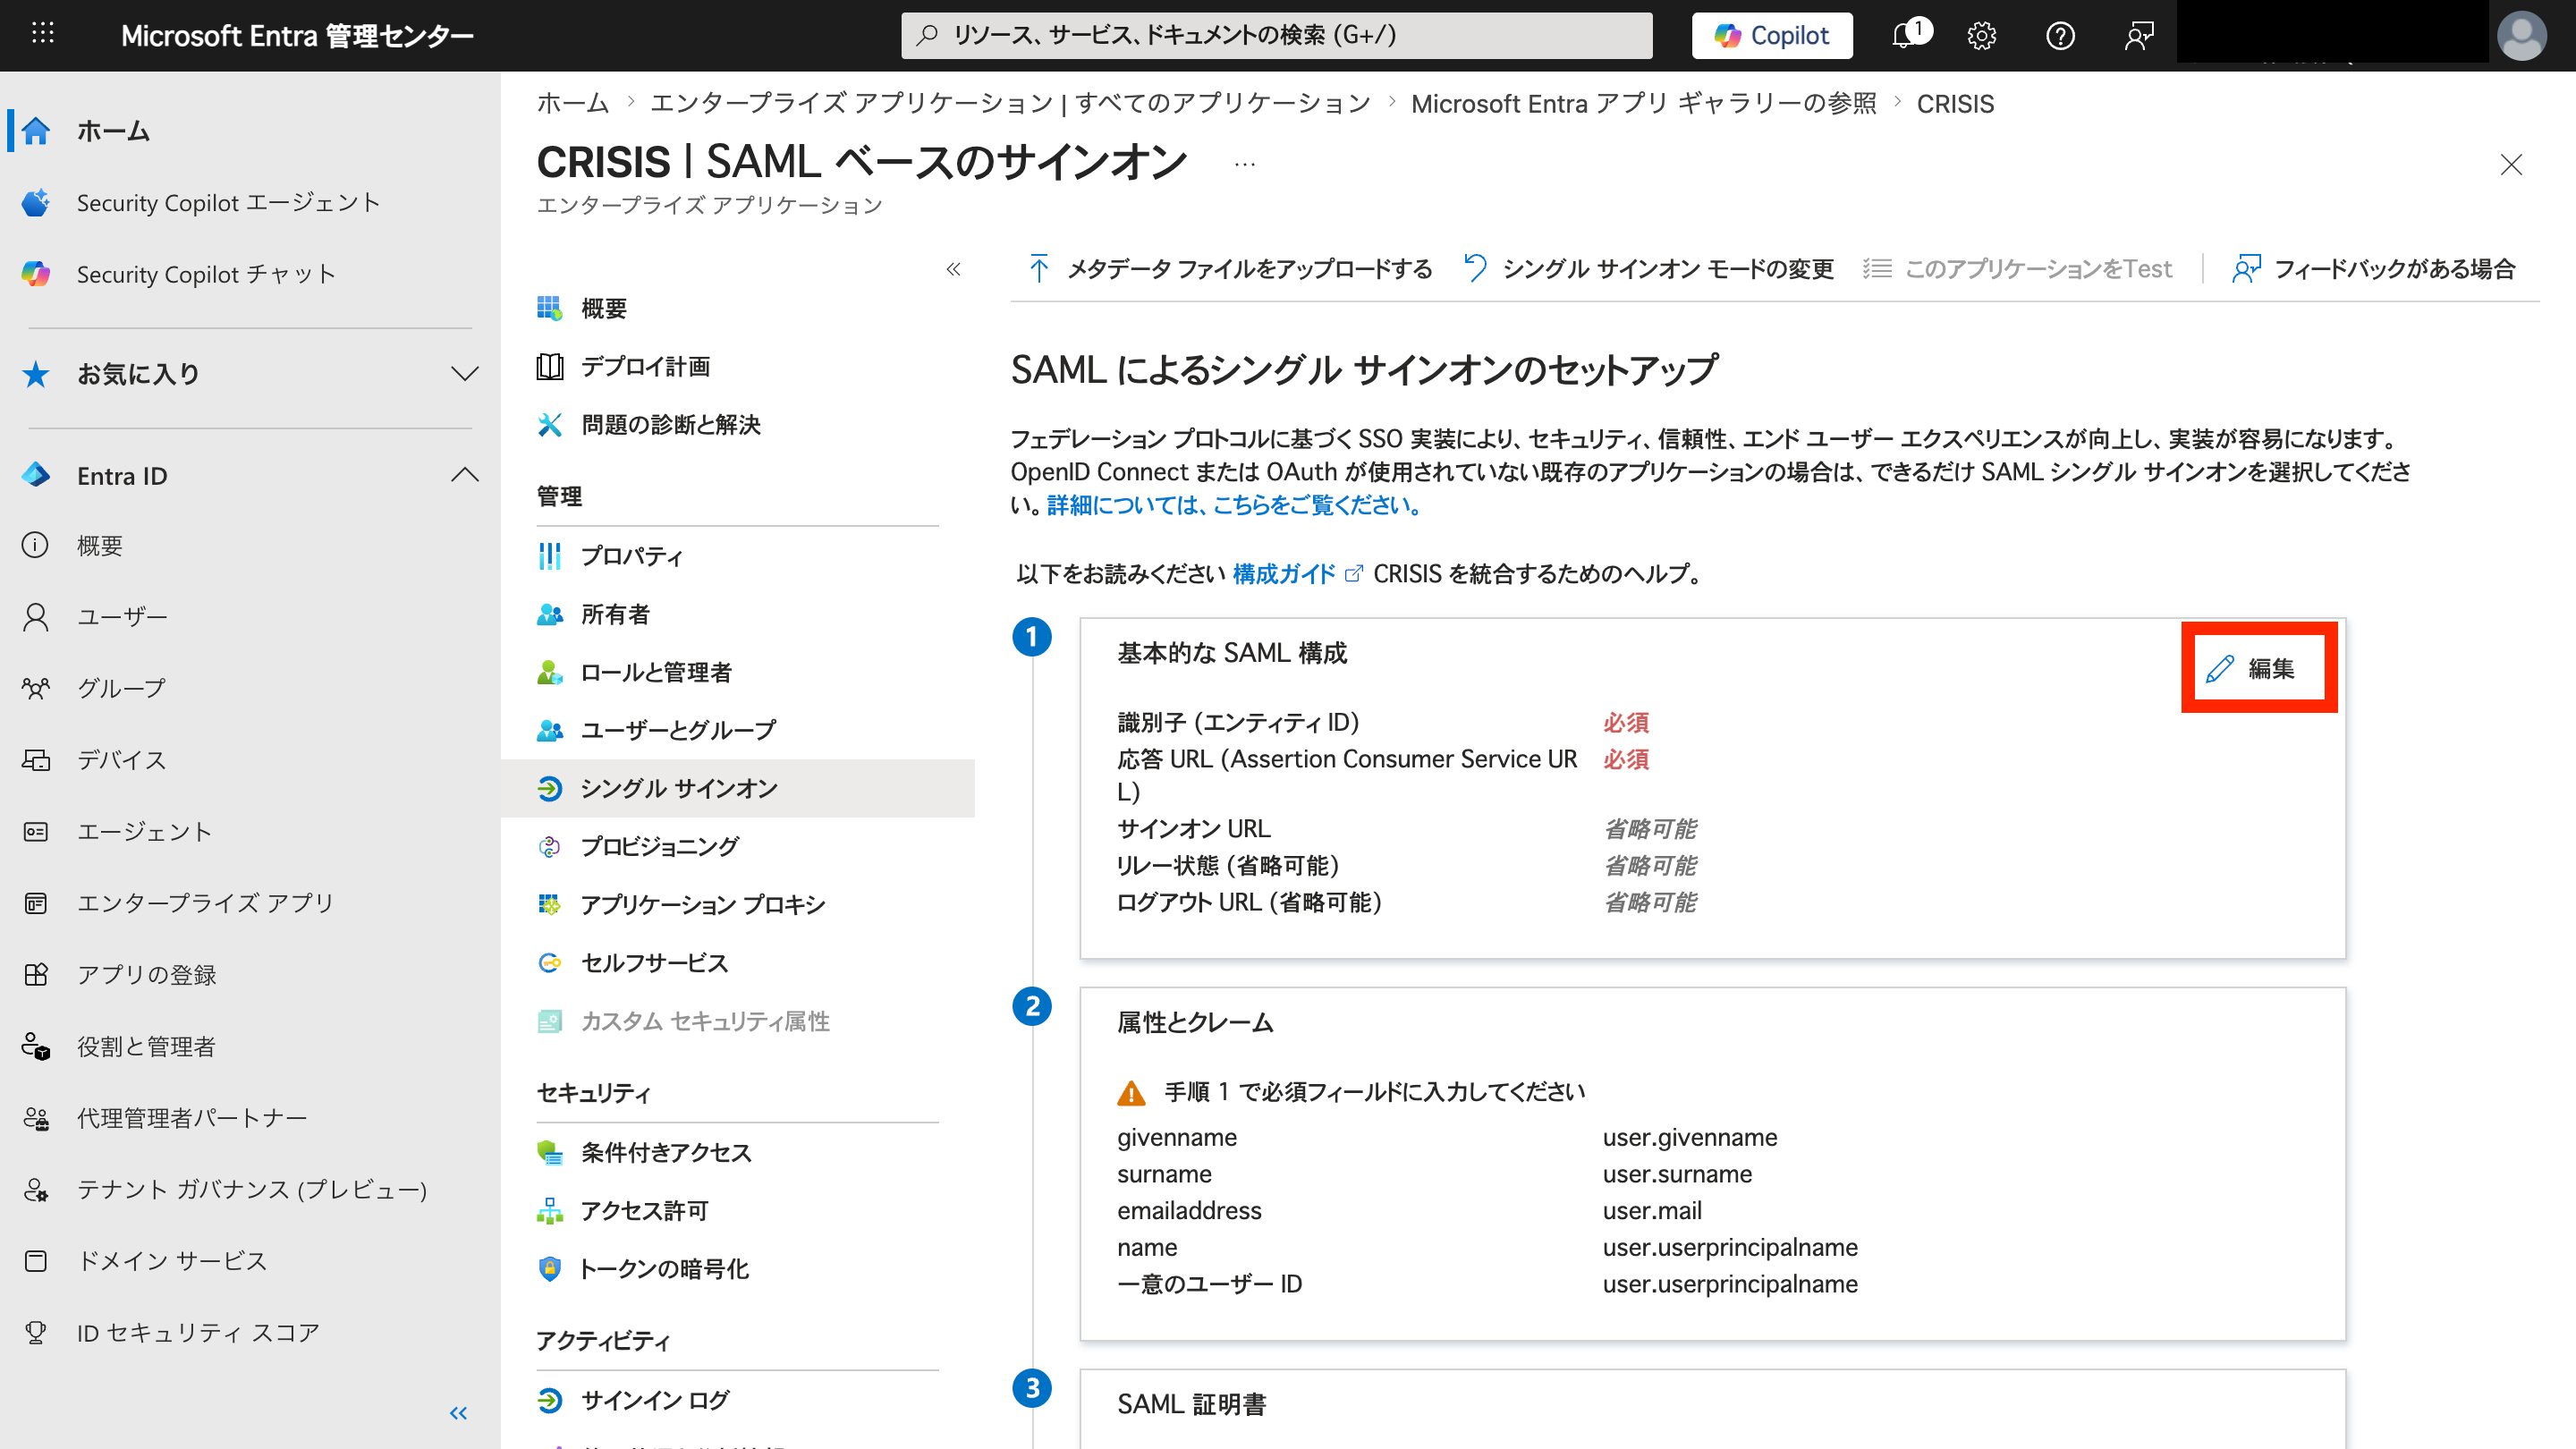
Task: Open the help question mark icon
Action: (2060, 36)
